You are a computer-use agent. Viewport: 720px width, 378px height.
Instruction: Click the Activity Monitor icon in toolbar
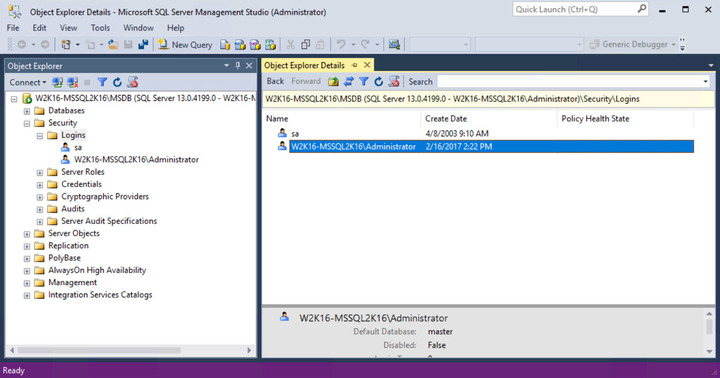point(394,45)
